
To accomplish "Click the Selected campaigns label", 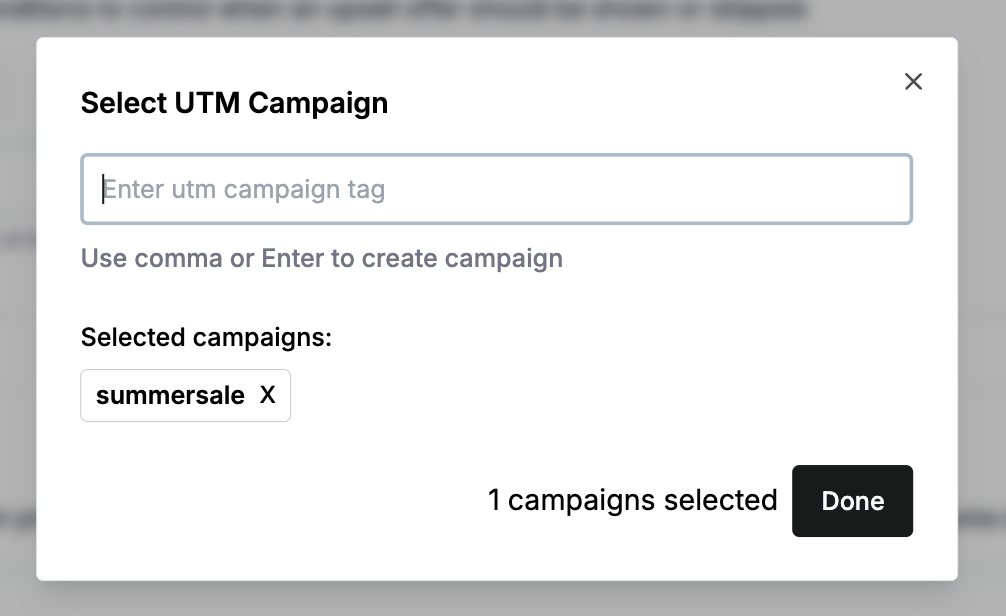I will (206, 338).
